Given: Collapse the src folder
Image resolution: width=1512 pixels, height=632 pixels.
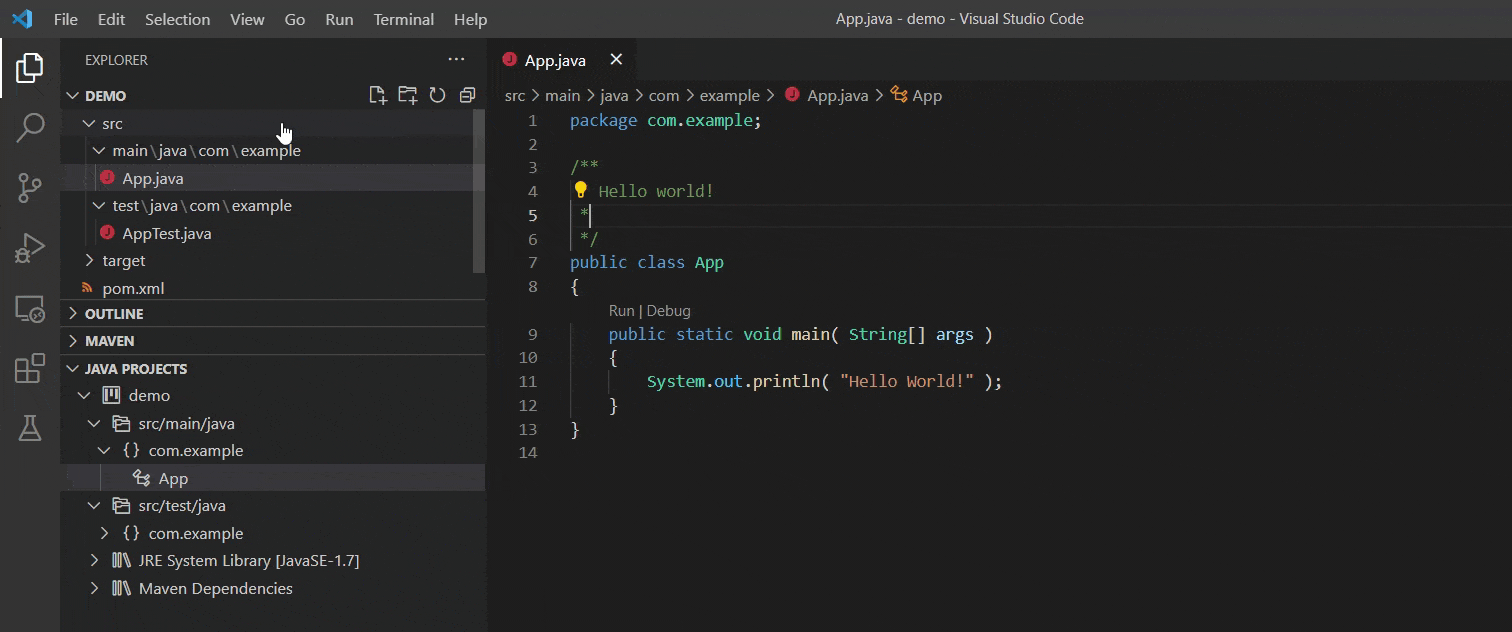Looking at the screenshot, I should coord(89,123).
